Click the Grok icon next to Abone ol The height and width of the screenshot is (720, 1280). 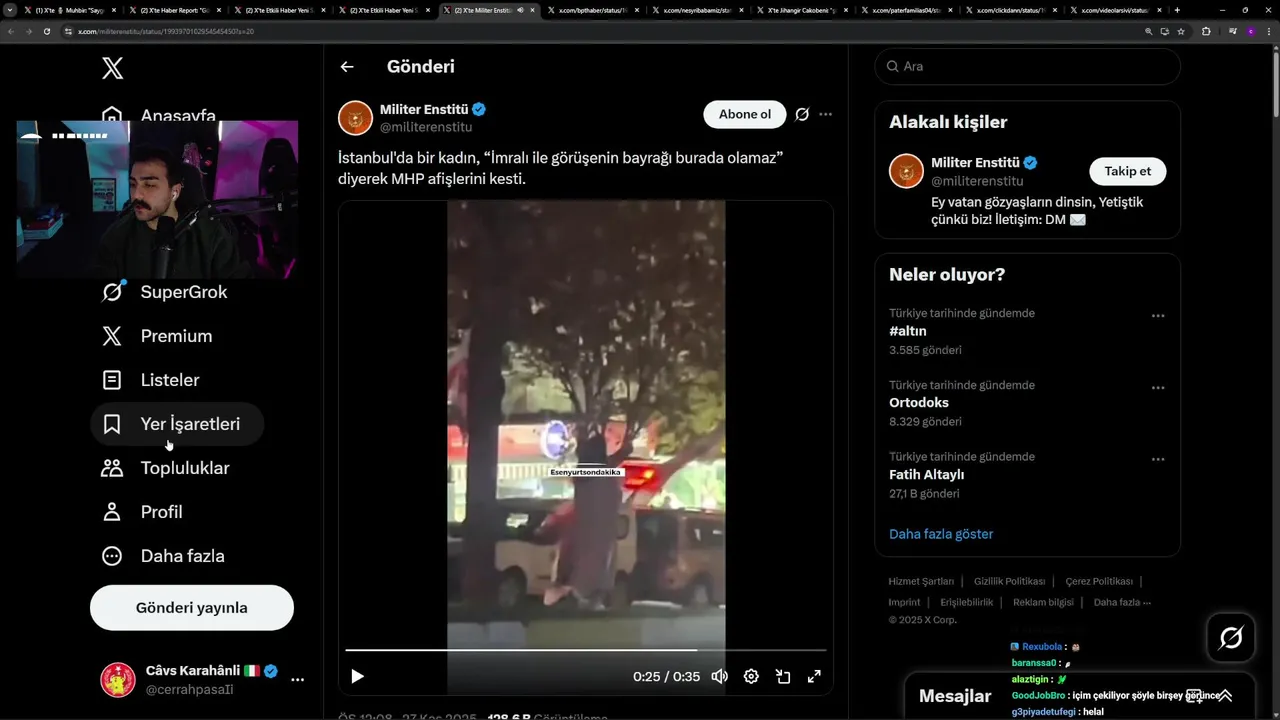coord(802,114)
